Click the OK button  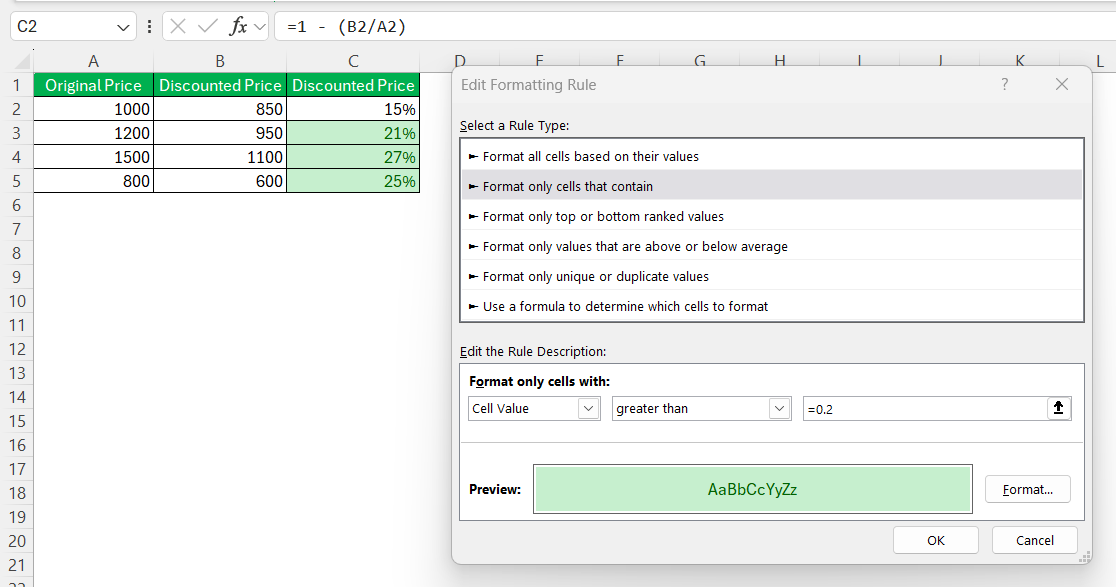click(935, 540)
